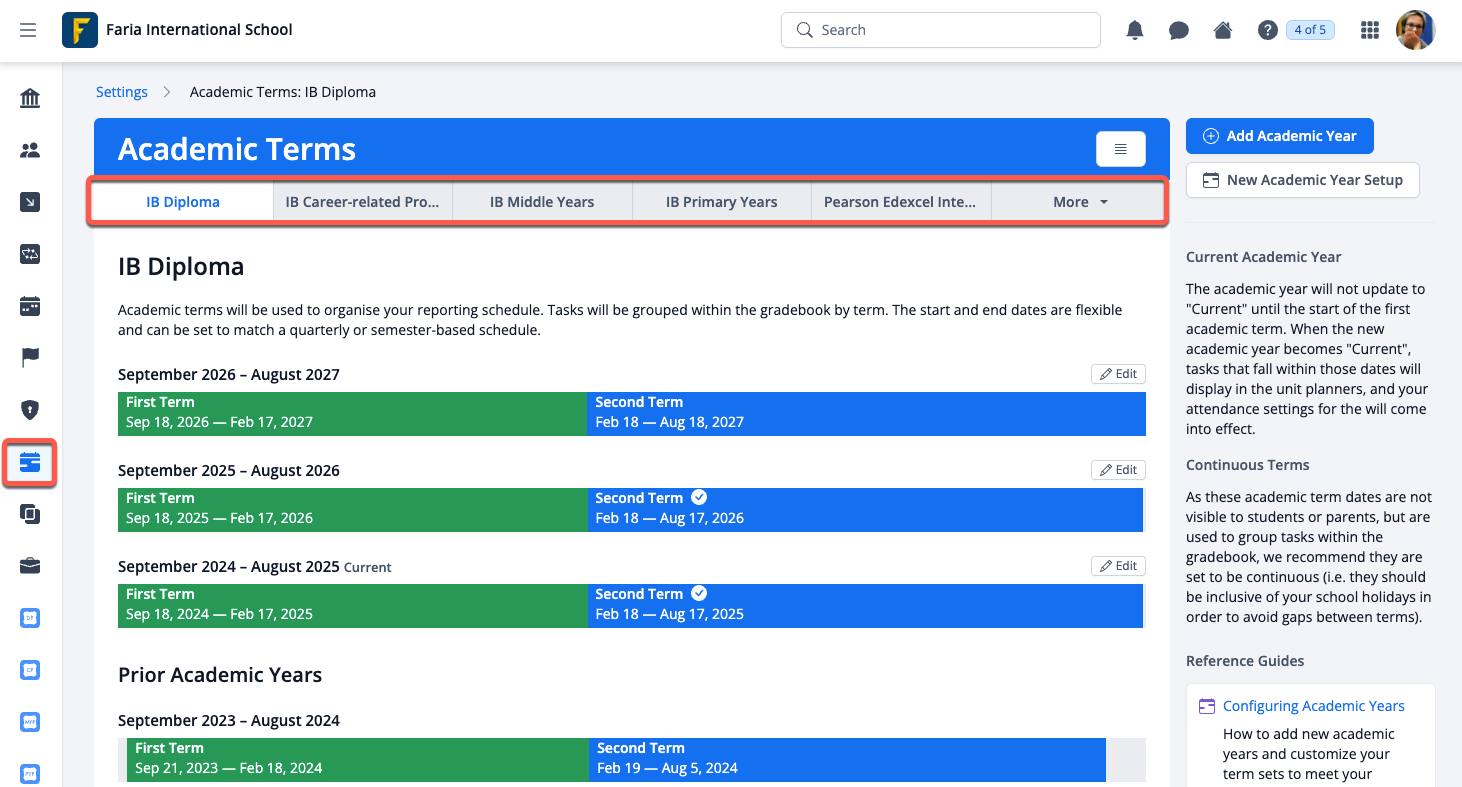
Task: Open the briefcase sidebar icon
Action: 30,566
